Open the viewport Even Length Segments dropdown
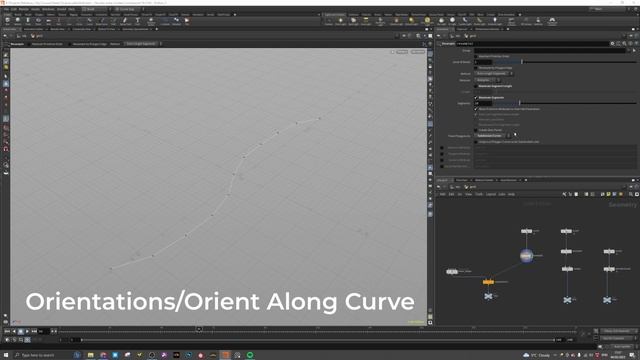 142,44
